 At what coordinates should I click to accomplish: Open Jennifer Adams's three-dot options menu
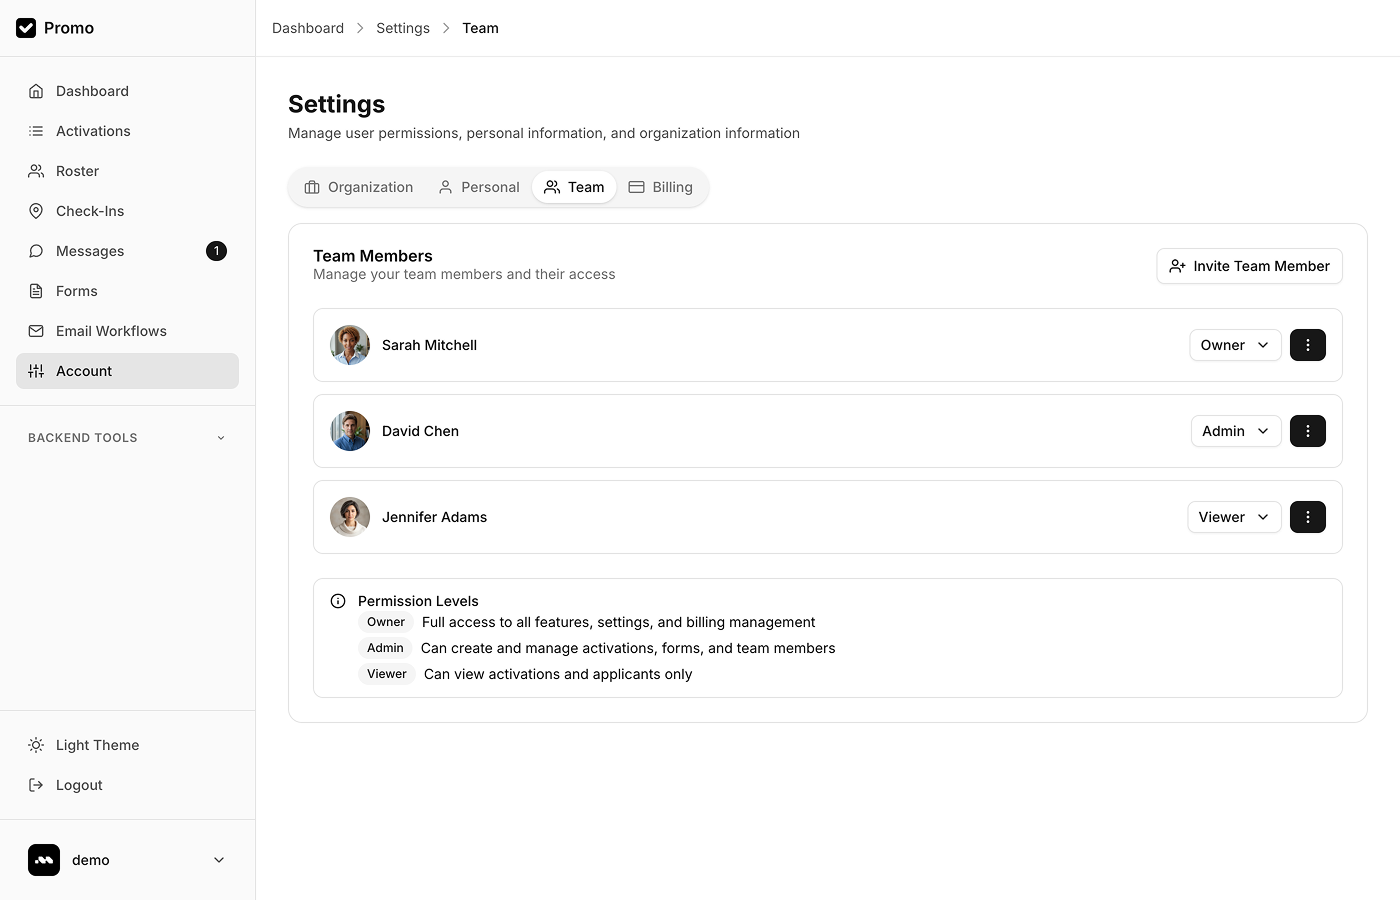1308,517
